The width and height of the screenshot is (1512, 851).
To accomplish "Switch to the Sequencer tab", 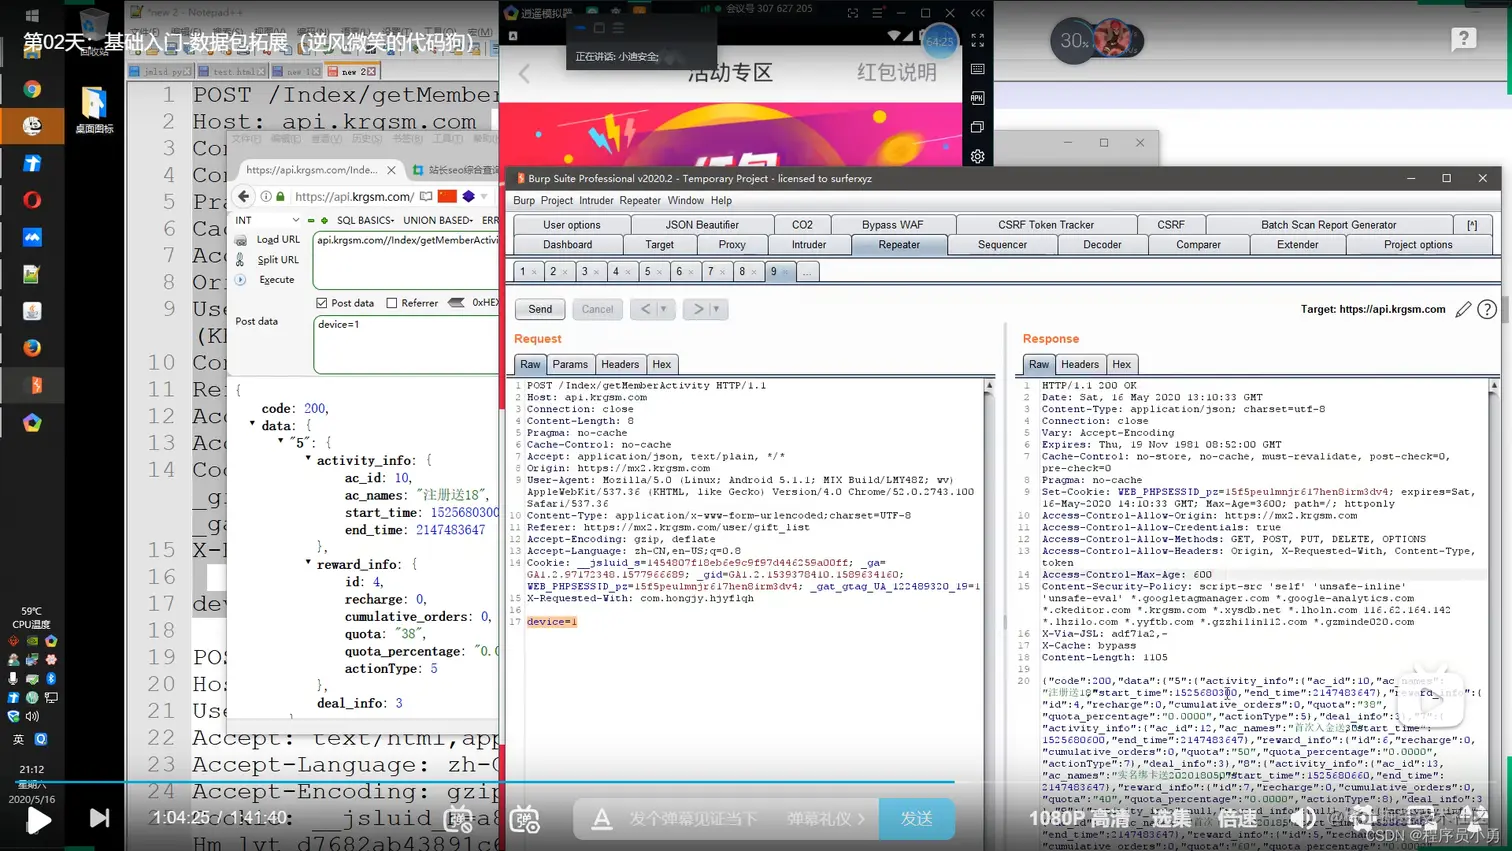I will tap(1002, 244).
